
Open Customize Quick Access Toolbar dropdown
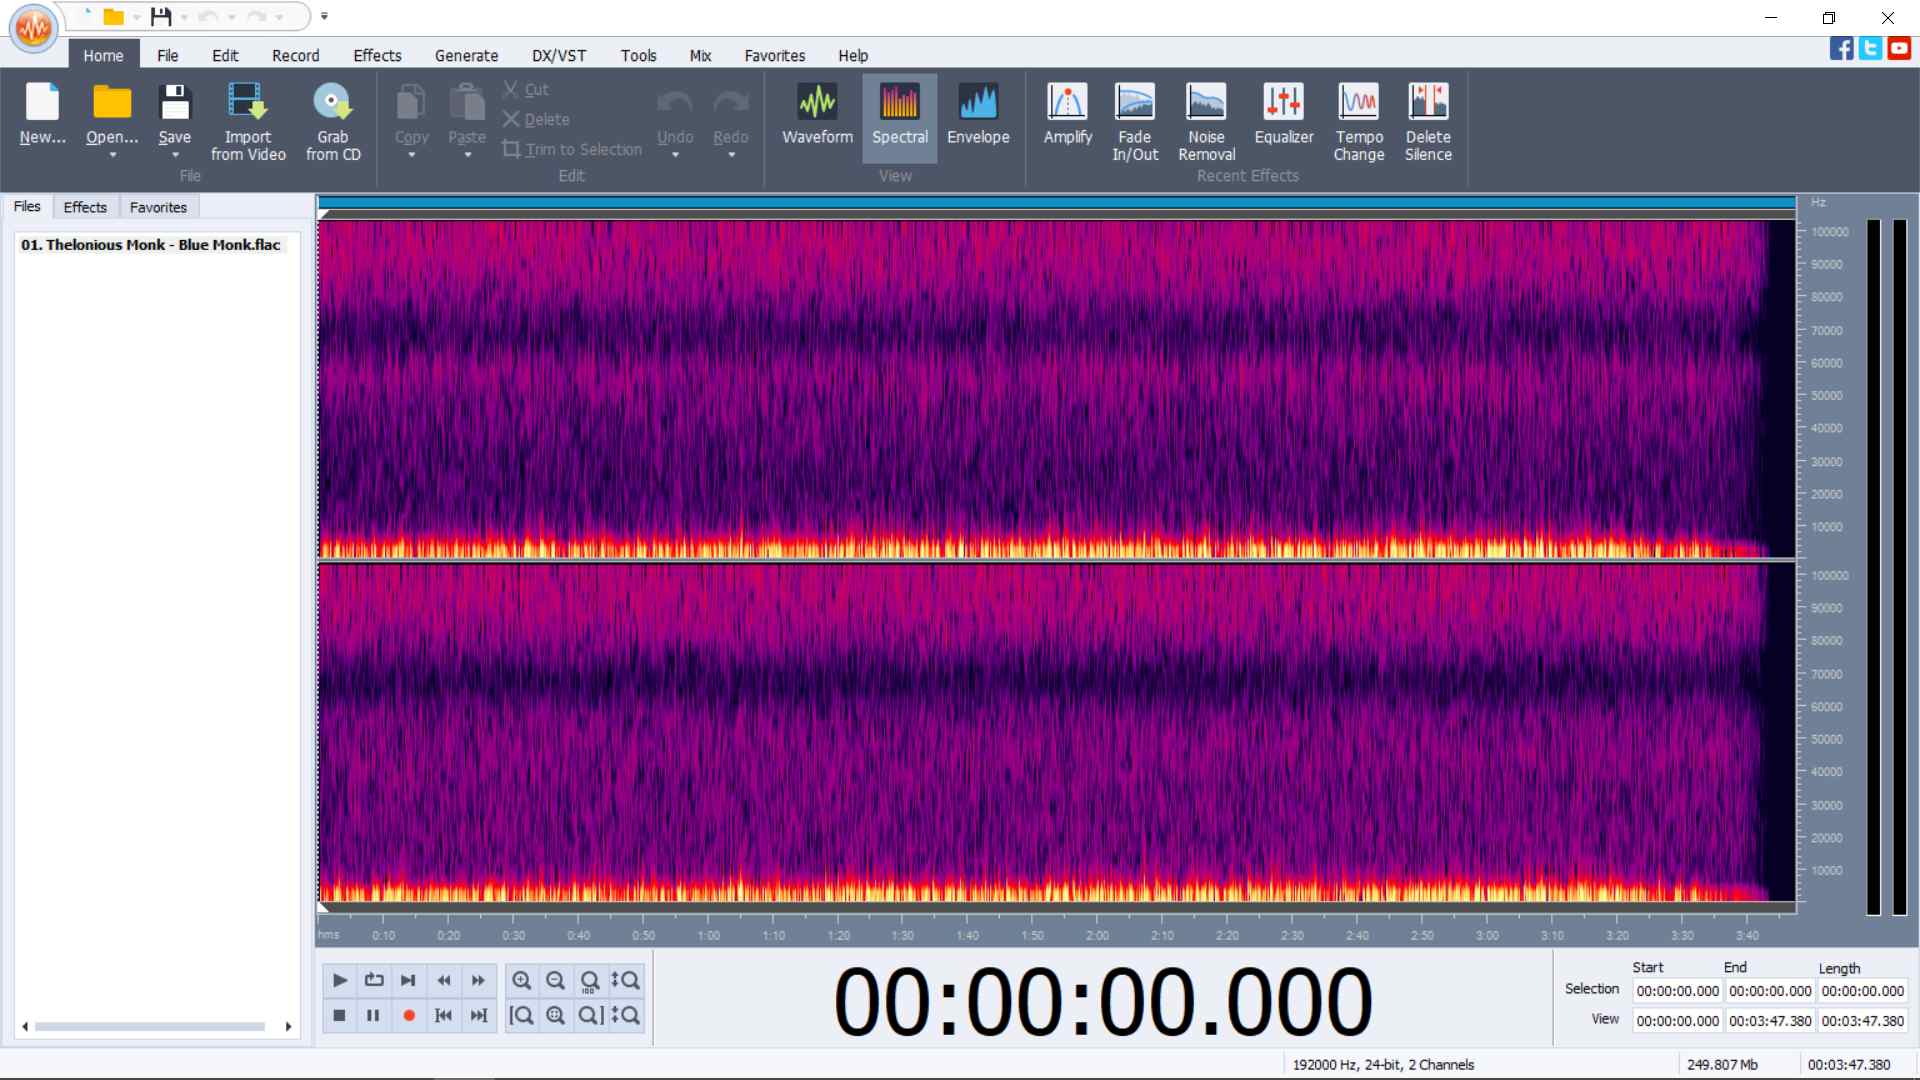[324, 16]
